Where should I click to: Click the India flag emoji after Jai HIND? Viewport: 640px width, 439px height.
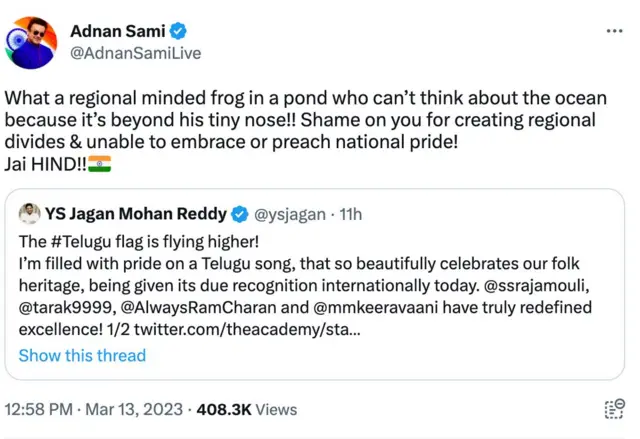99,165
